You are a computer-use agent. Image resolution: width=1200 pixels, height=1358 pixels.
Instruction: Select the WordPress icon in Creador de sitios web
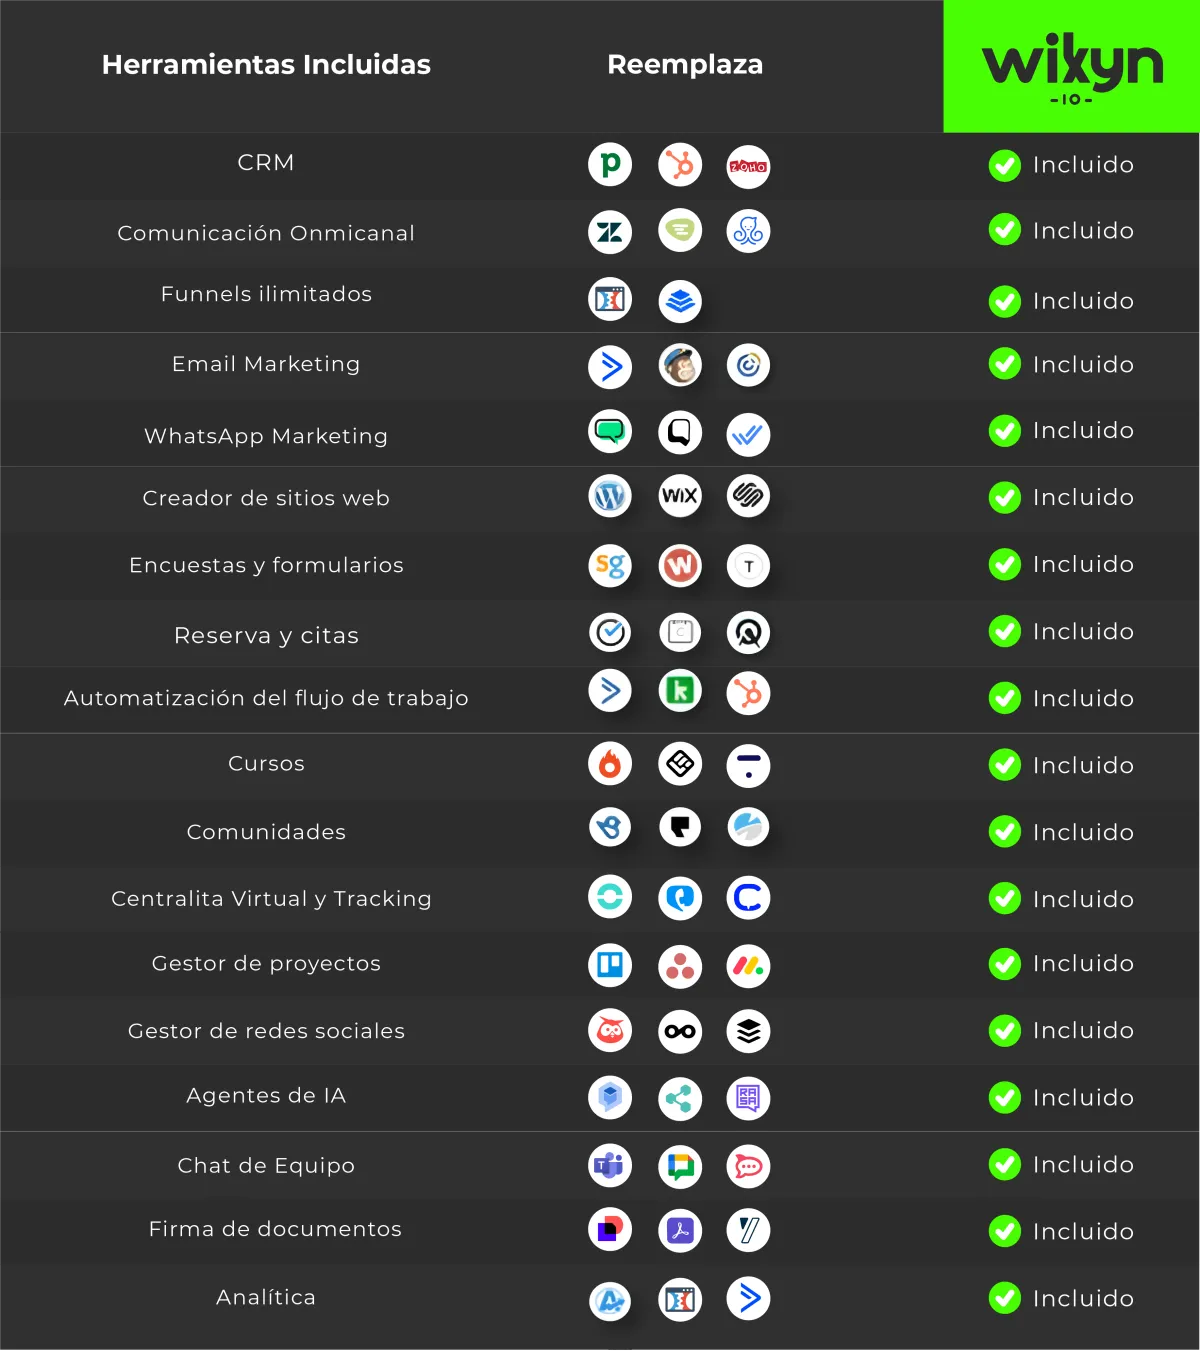[x=610, y=496]
